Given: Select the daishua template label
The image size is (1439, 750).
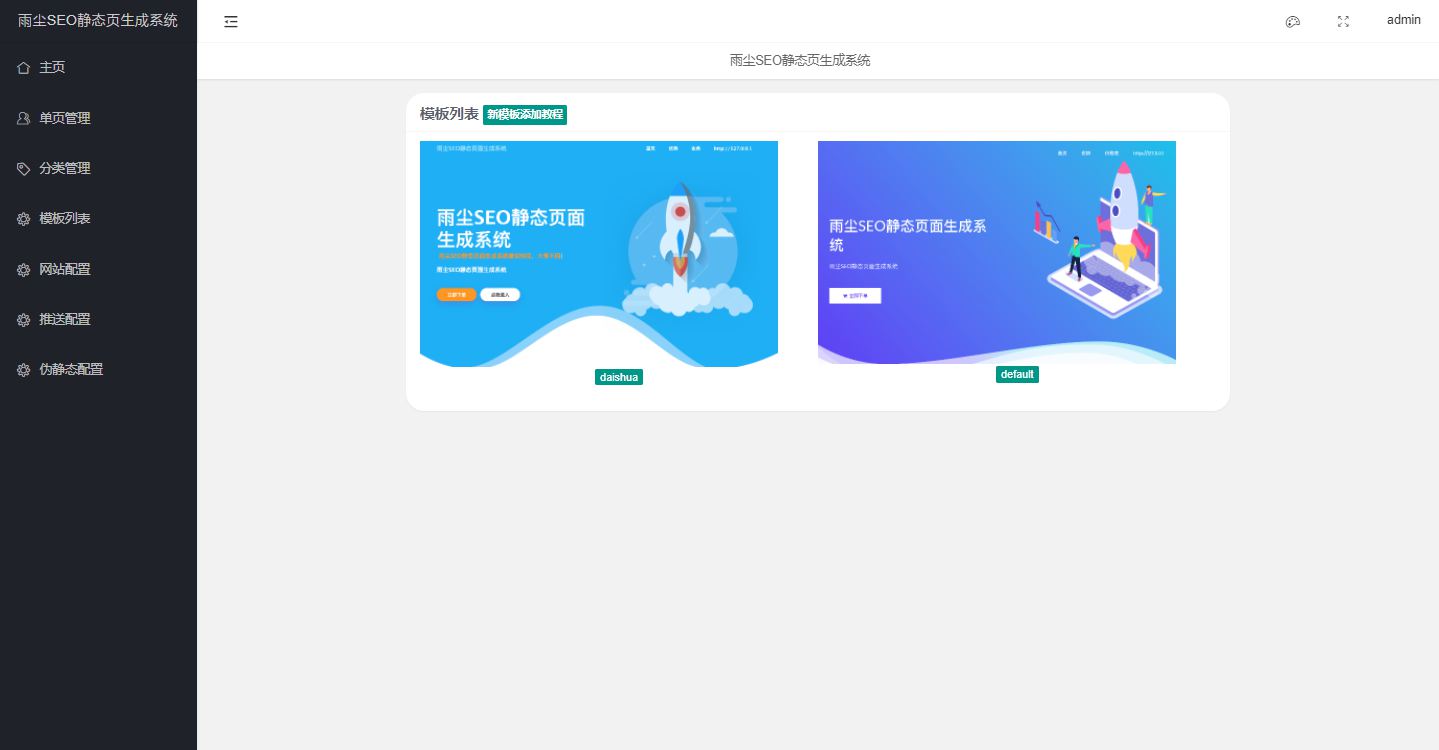Looking at the screenshot, I should coord(618,377).
